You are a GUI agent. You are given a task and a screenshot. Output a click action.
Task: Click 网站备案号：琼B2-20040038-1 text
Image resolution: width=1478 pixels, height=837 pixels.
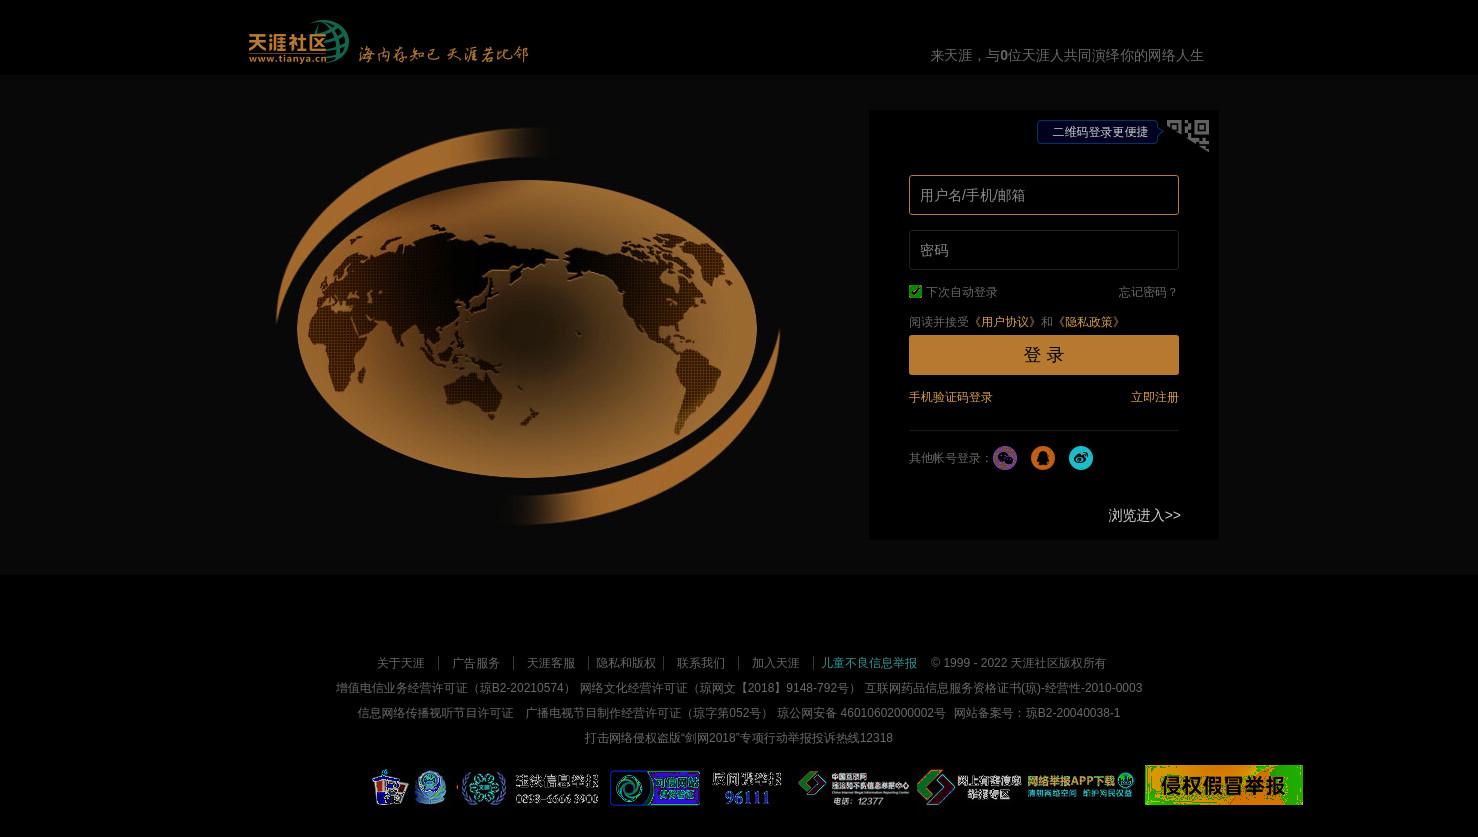tap(1037, 713)
